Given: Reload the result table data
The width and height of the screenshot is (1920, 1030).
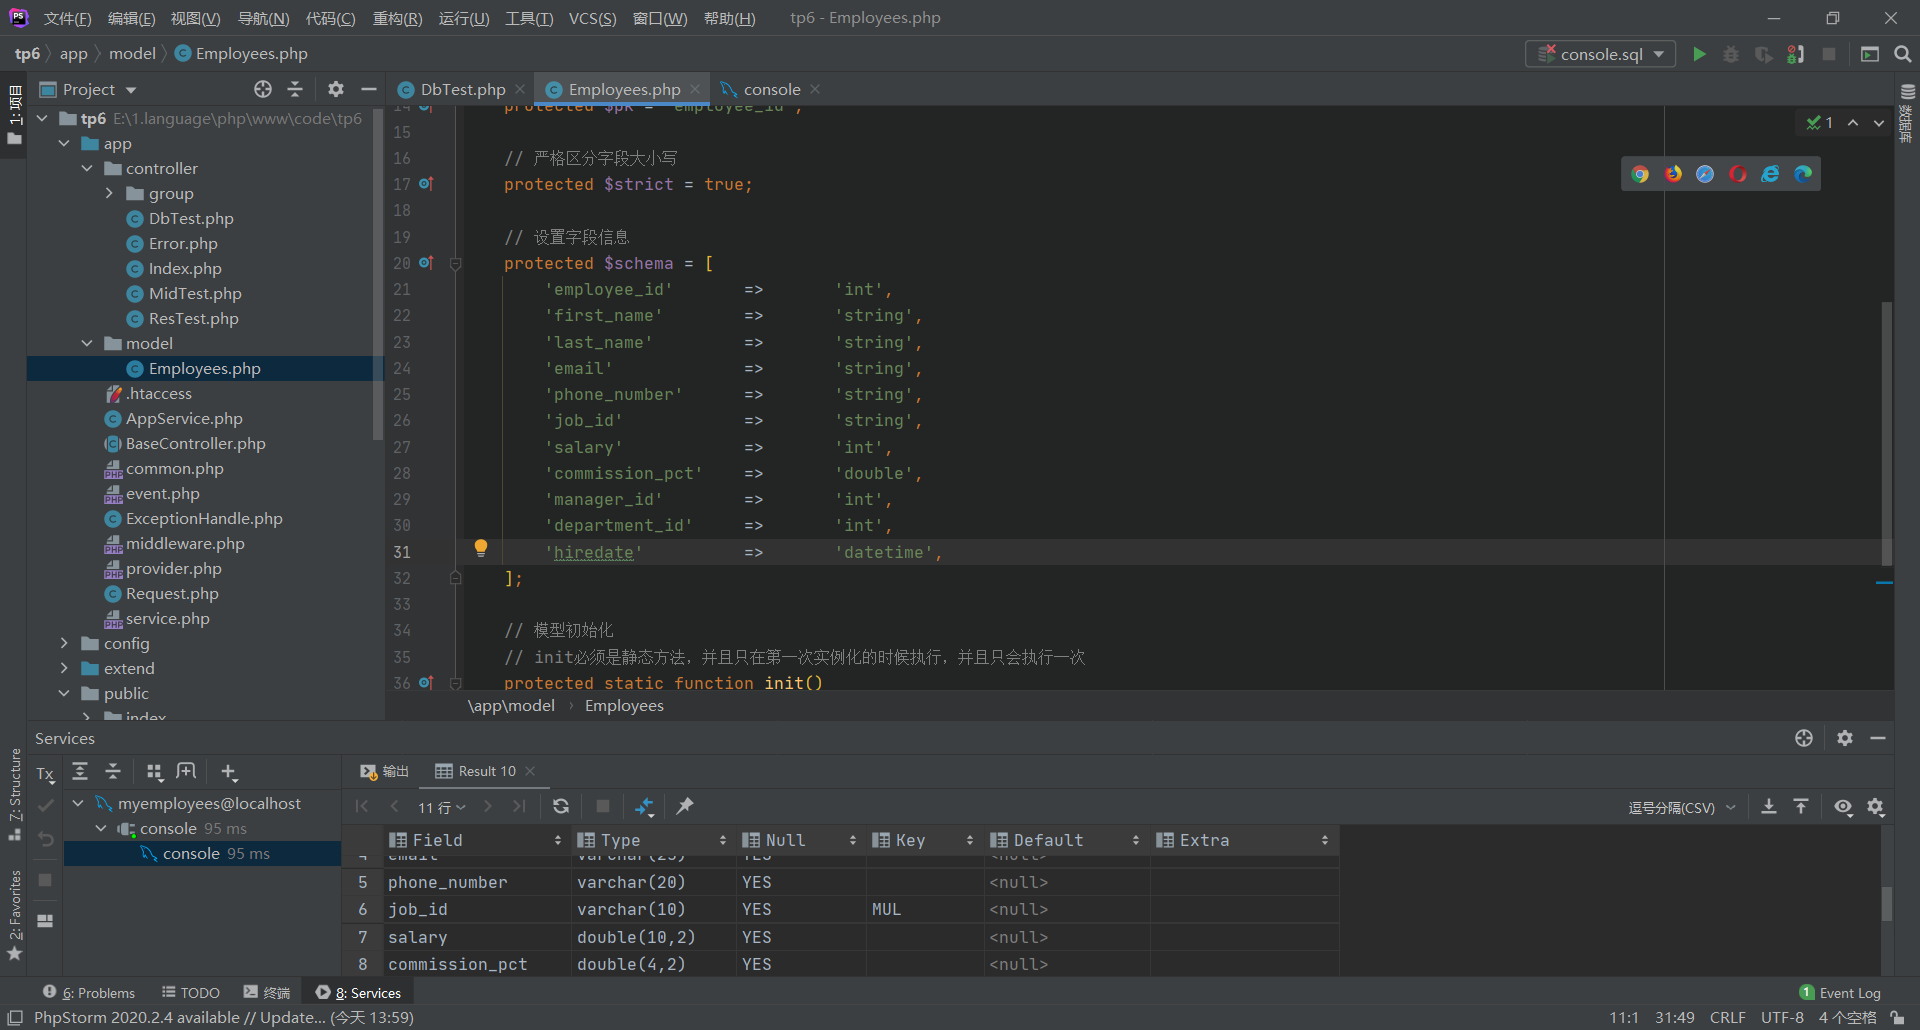Looking at the screenshot, I should pyautogui.click(x=561, y=806).
